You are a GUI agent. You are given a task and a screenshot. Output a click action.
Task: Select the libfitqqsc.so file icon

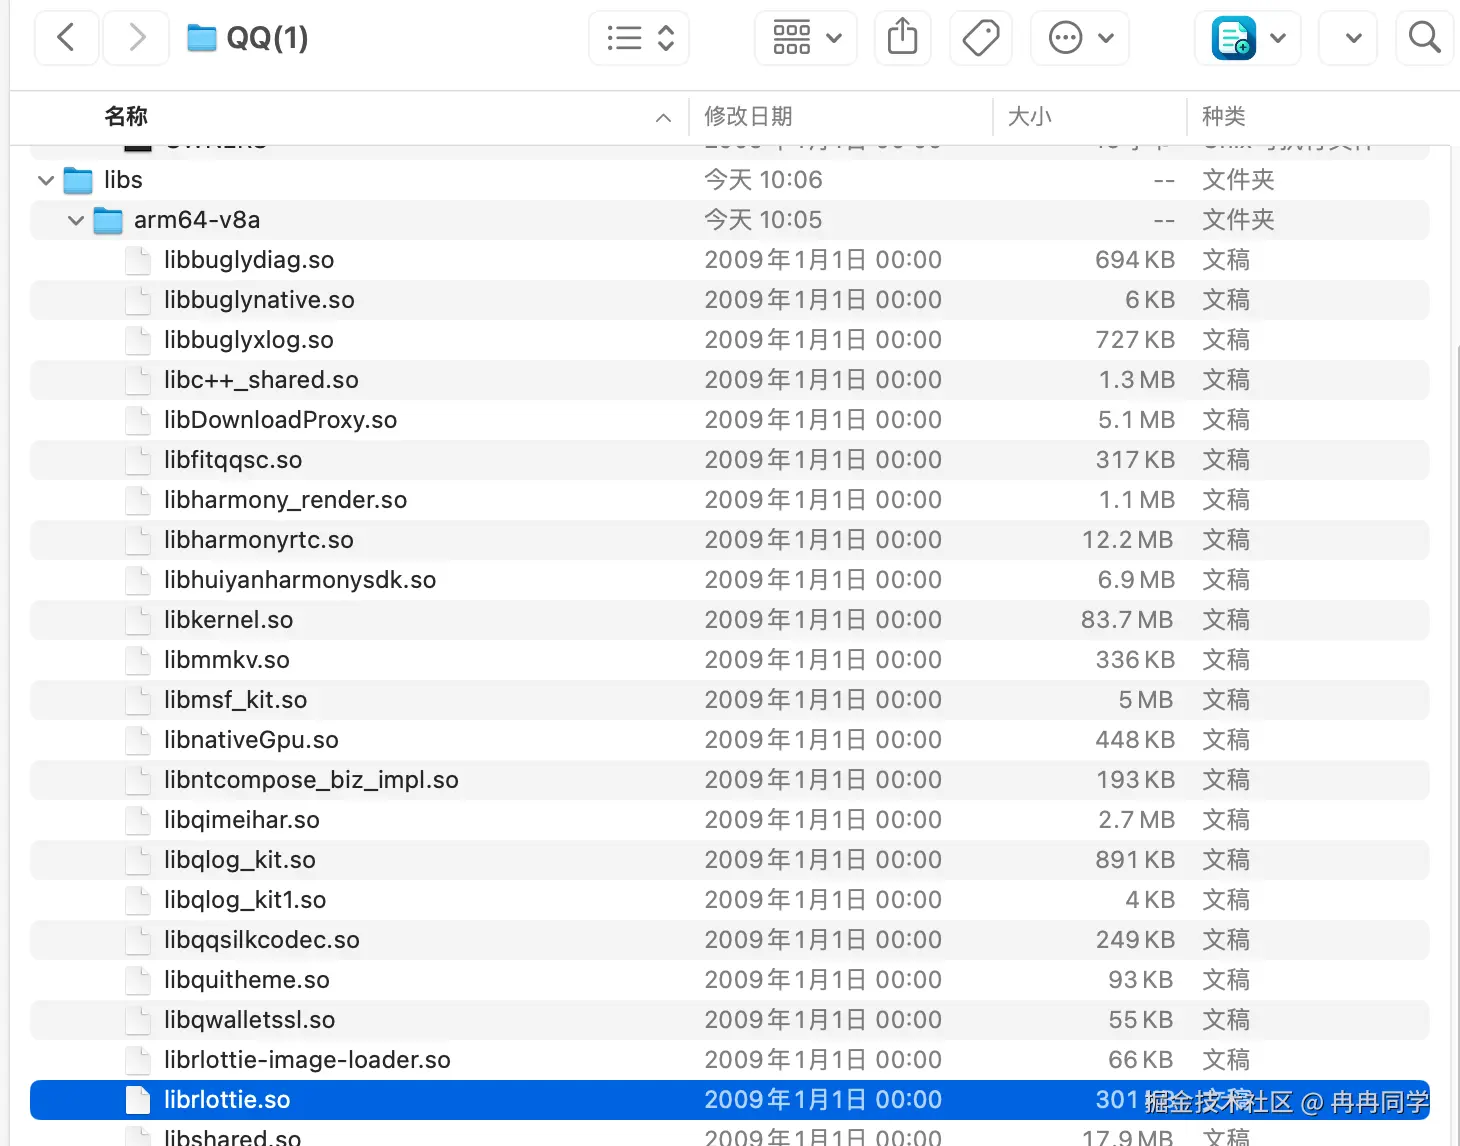click(138, 460)
